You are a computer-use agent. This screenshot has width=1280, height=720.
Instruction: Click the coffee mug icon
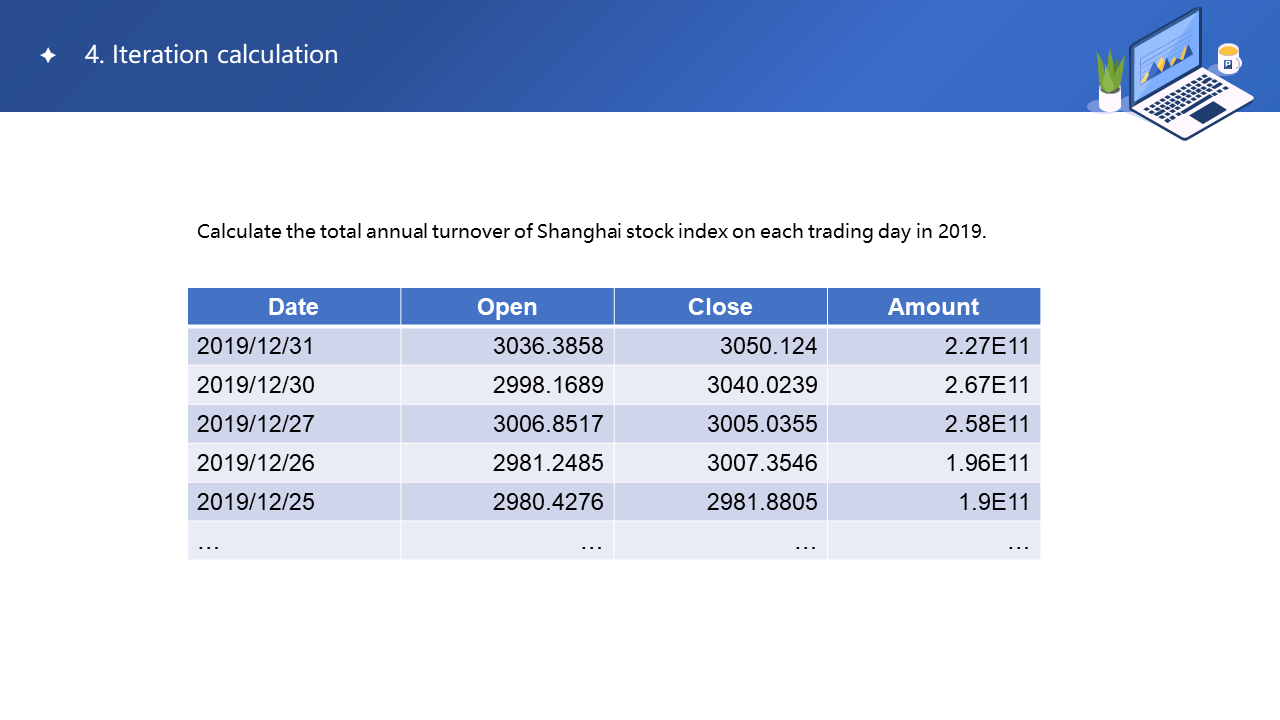pos(1228,59)
